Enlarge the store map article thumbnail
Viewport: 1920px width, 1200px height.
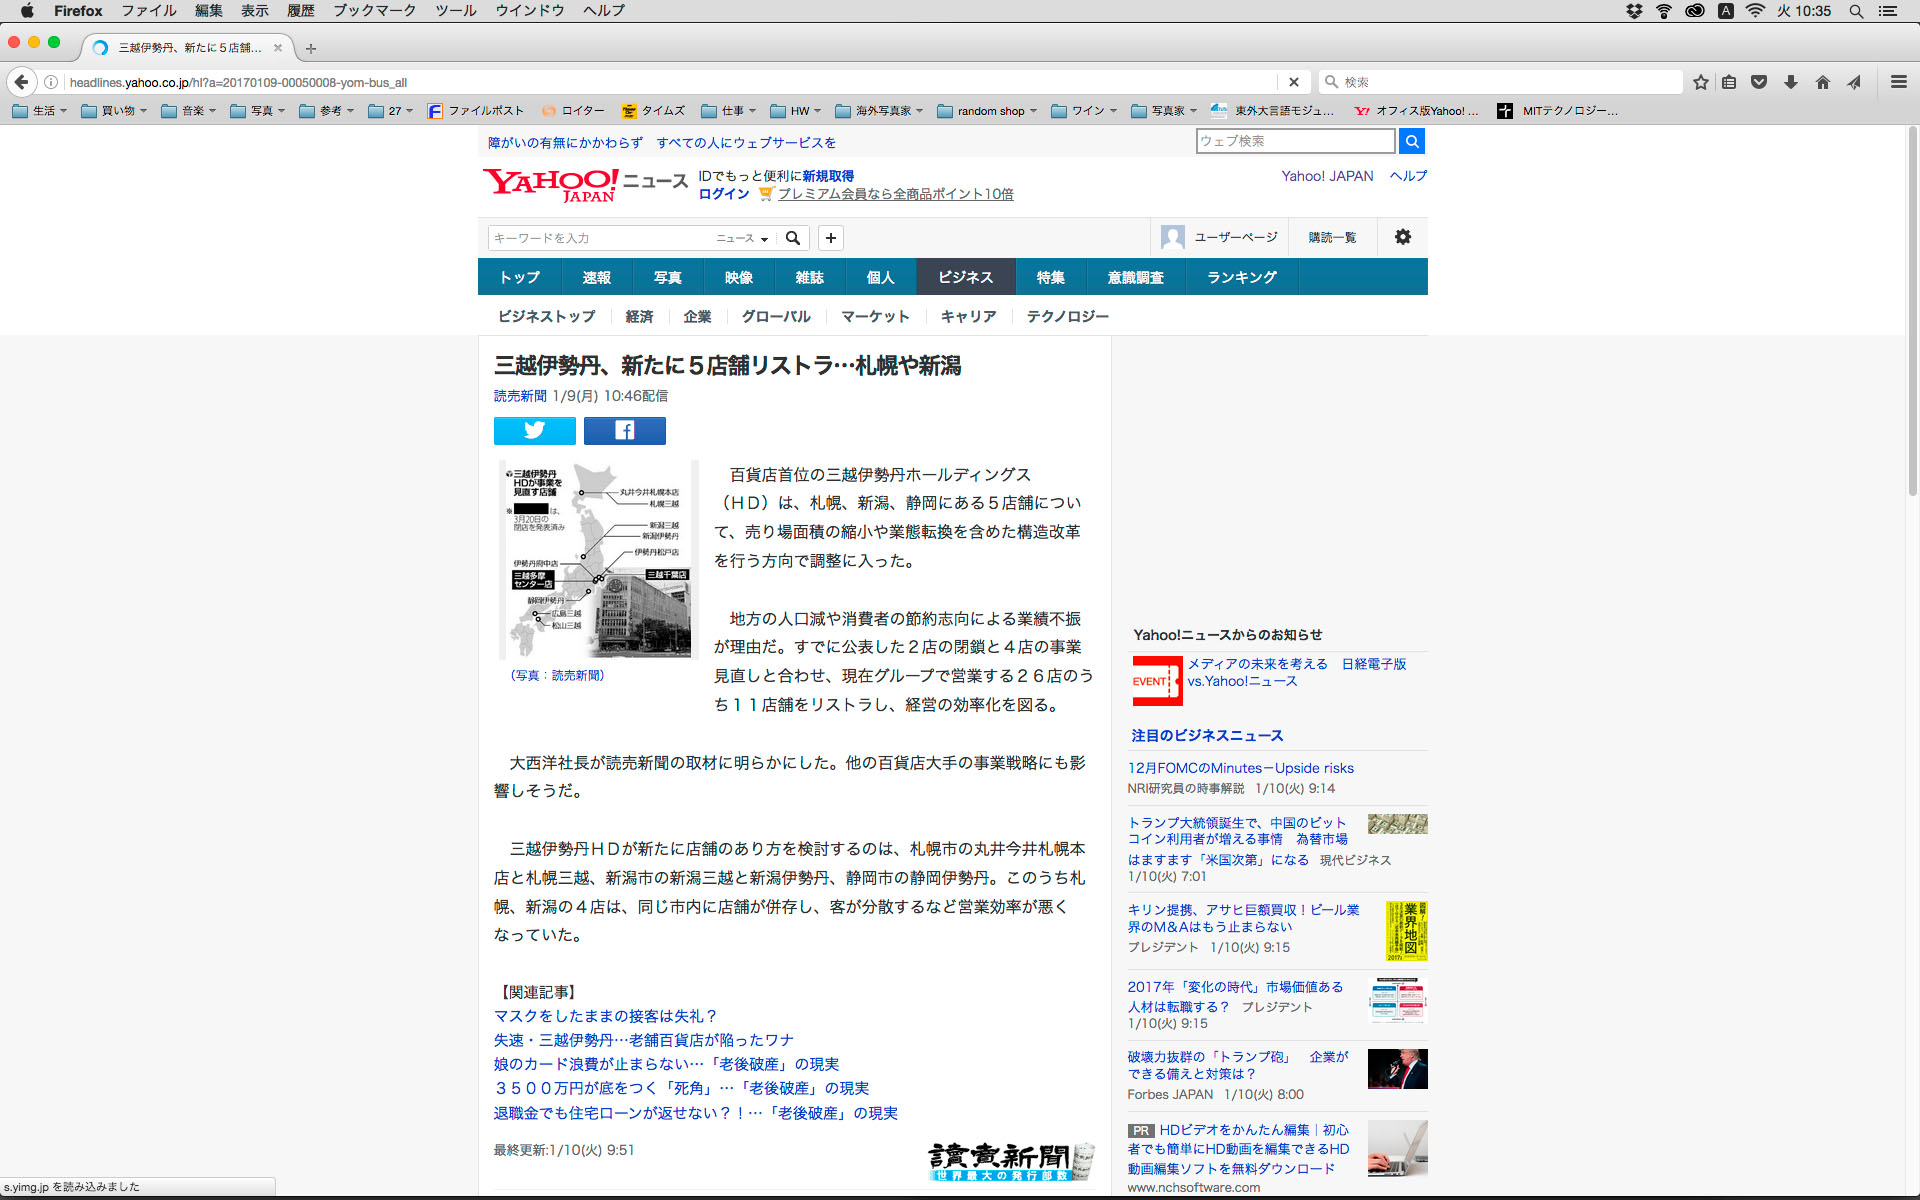pyautogui.click(x=598, y=559)
